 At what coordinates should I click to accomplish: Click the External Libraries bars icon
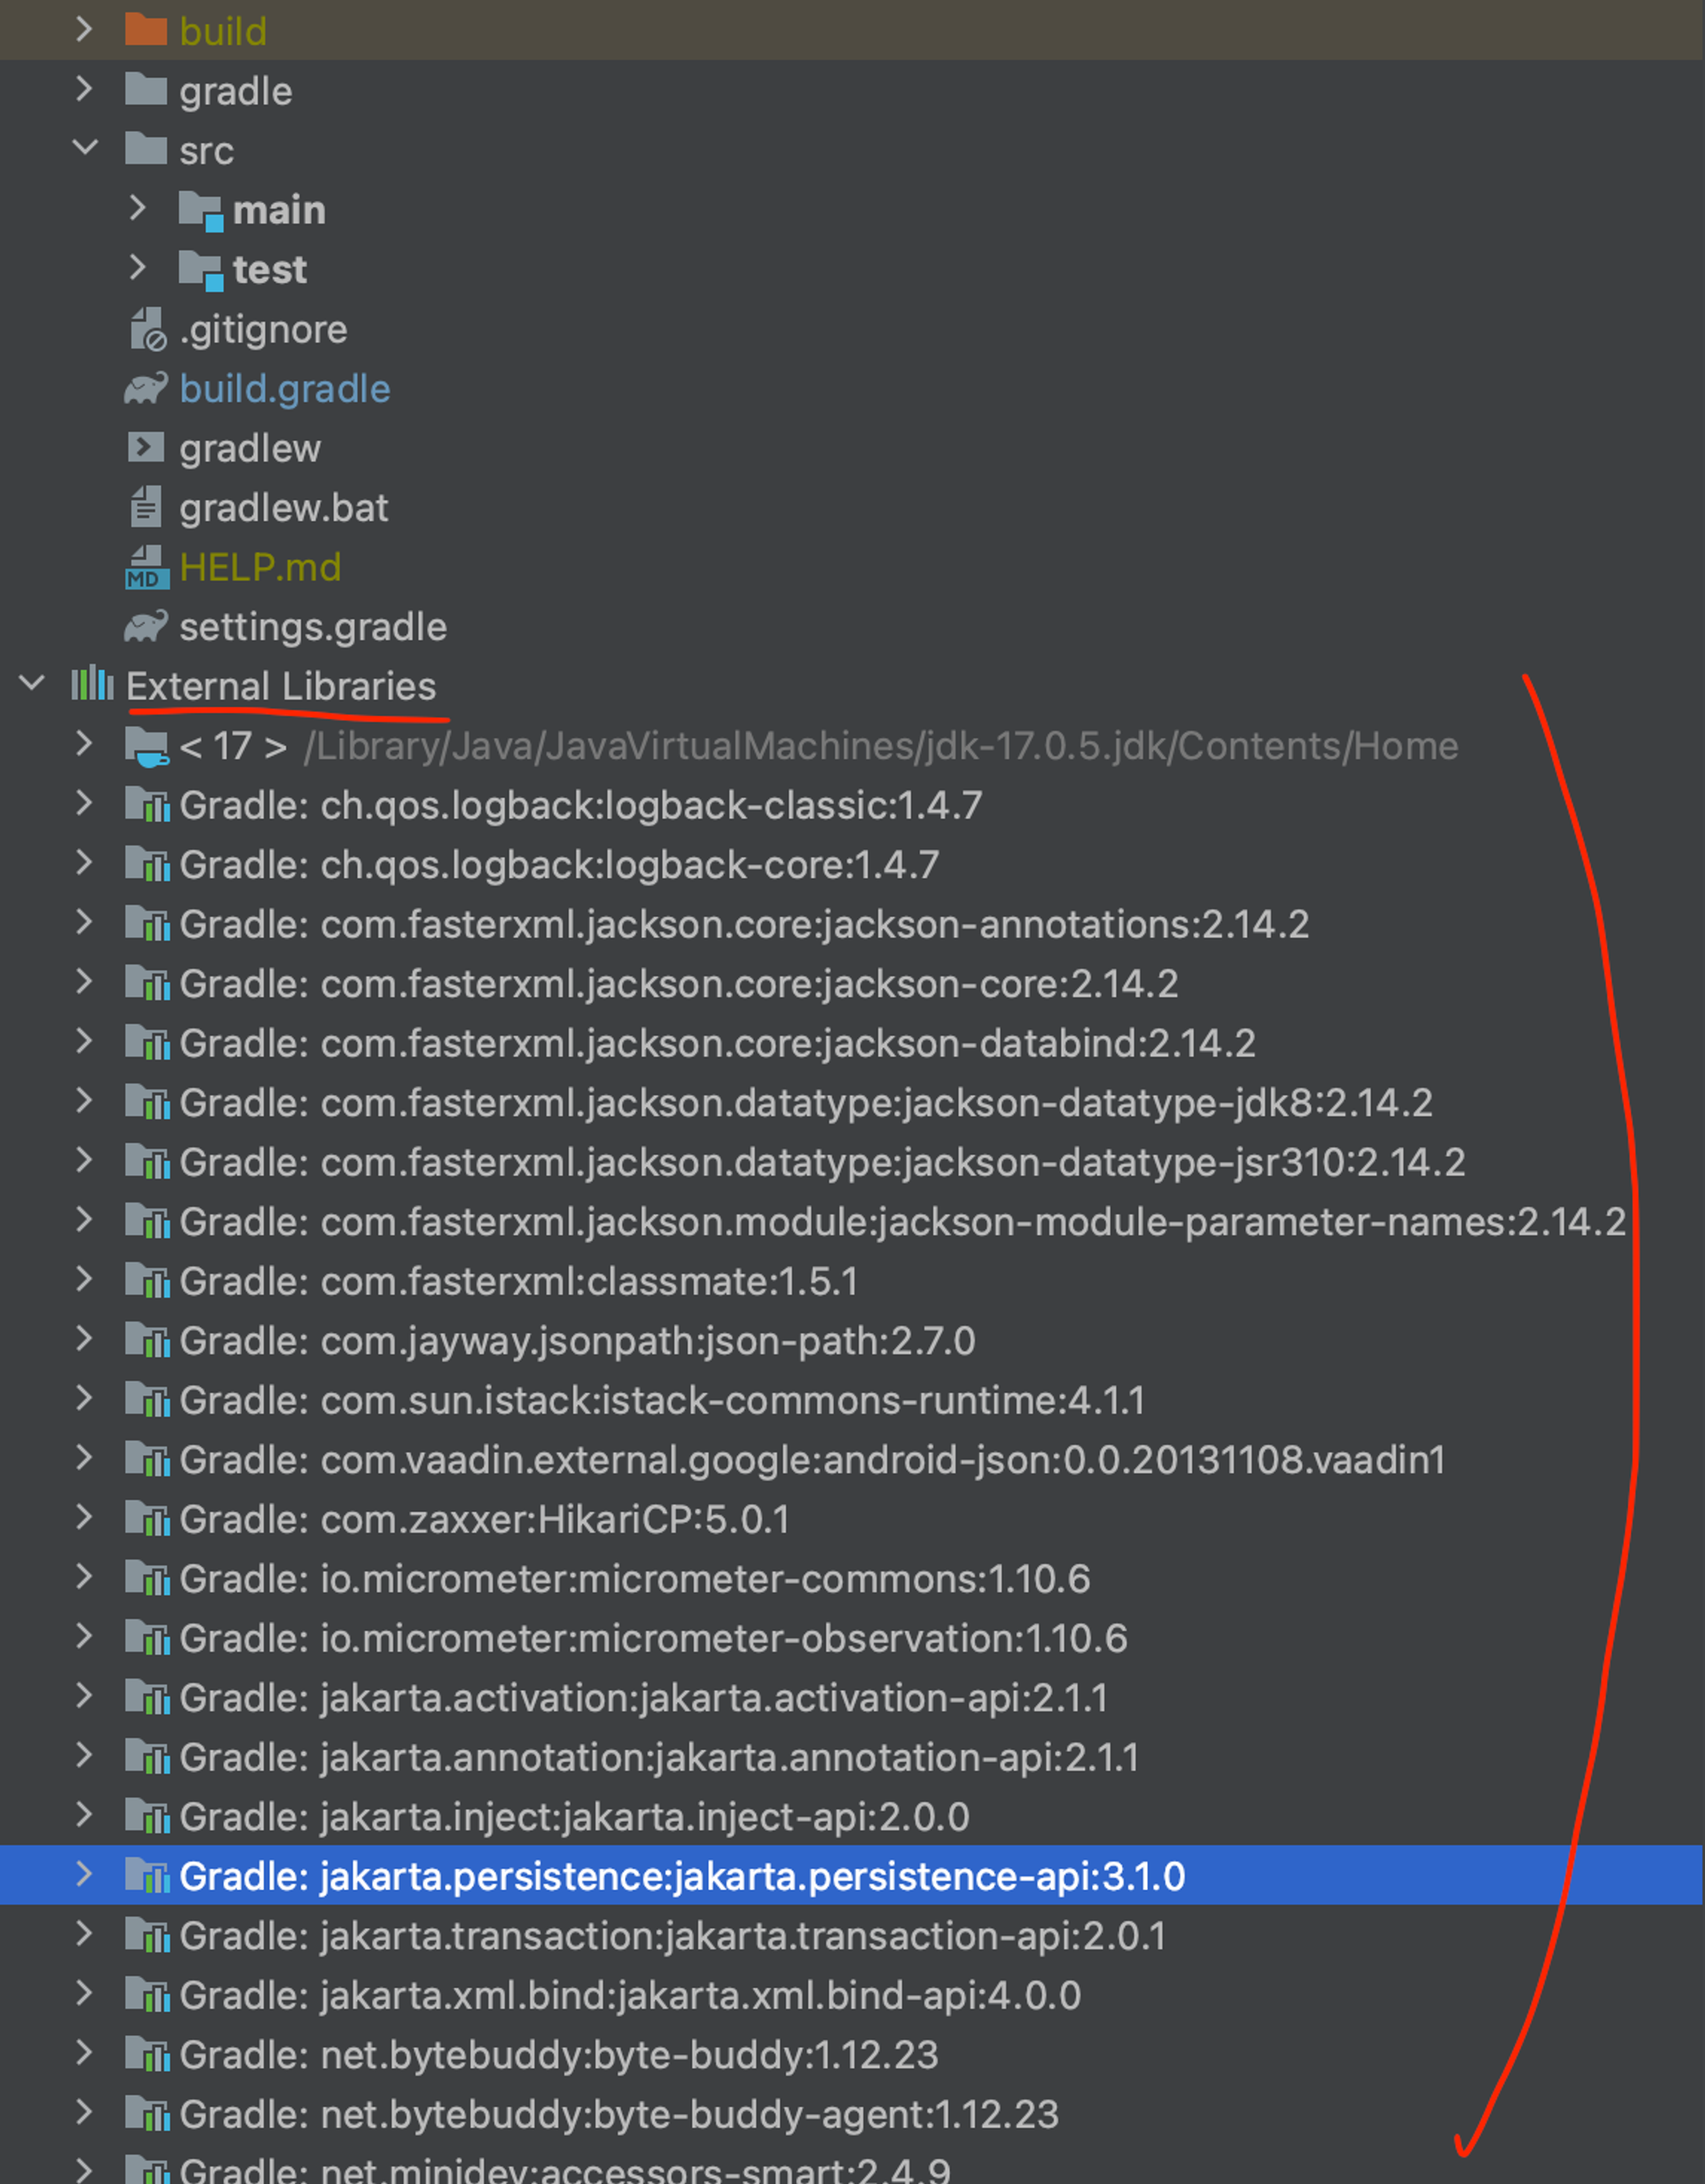tap(92, 685)
